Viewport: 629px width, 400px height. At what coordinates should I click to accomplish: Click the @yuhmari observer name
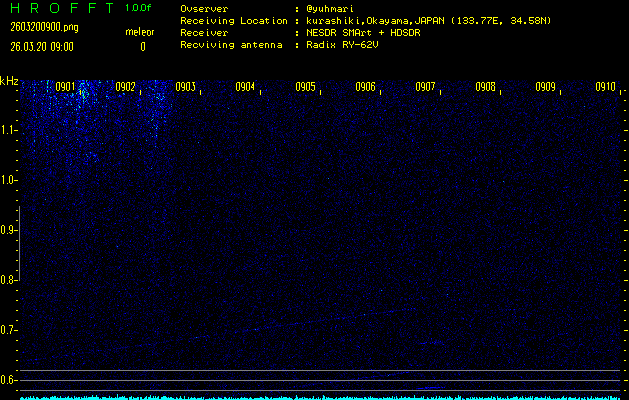tap(331, 8)
